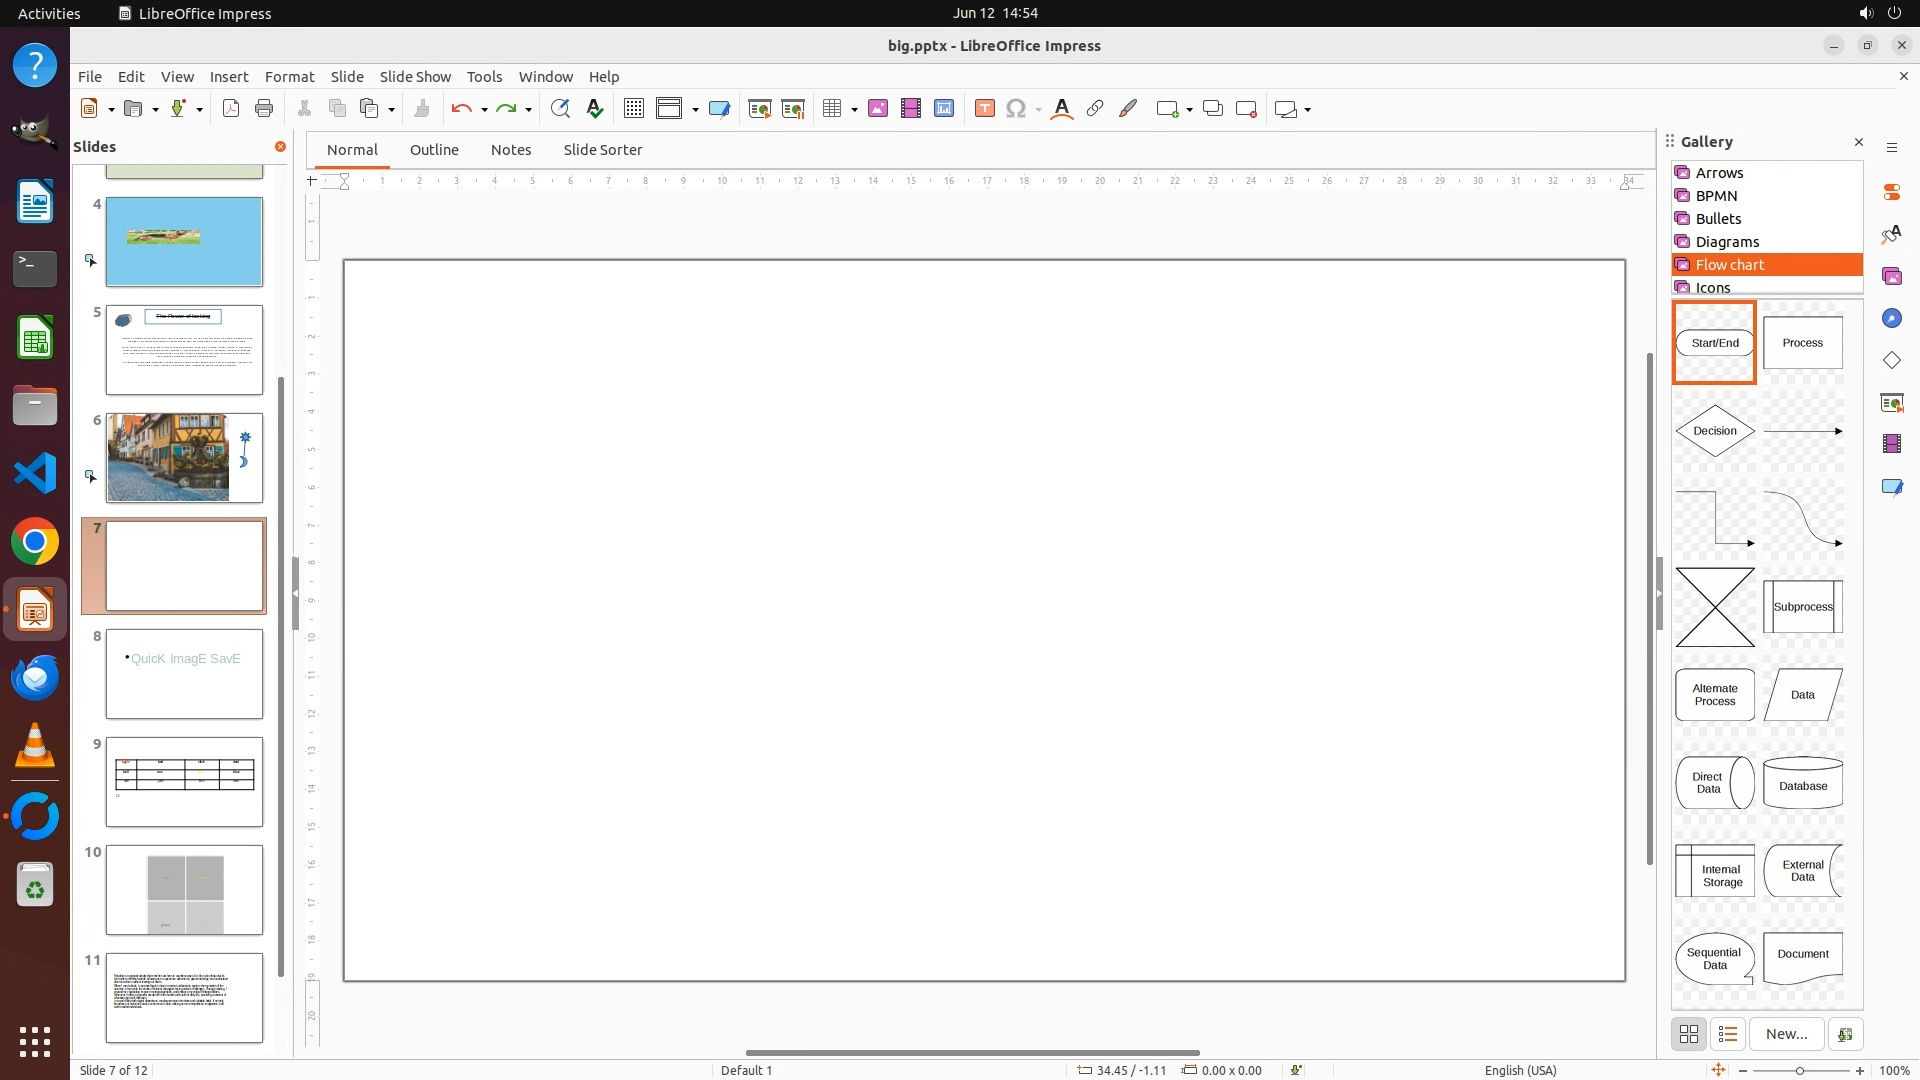Screen dimensions: 1920x1080
Task: Open the Slide Show menu
Action: pyautogui.click(x=415, y=76)
